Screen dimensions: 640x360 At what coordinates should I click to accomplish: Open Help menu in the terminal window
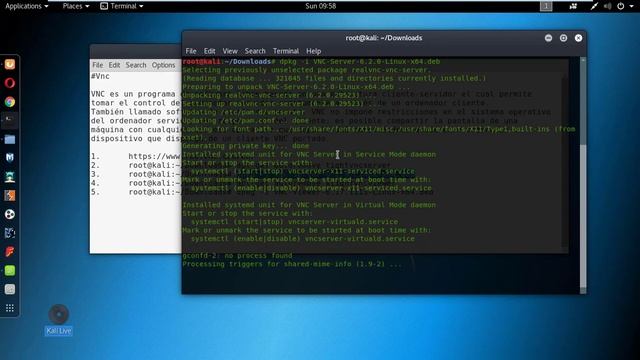point(313,51)
